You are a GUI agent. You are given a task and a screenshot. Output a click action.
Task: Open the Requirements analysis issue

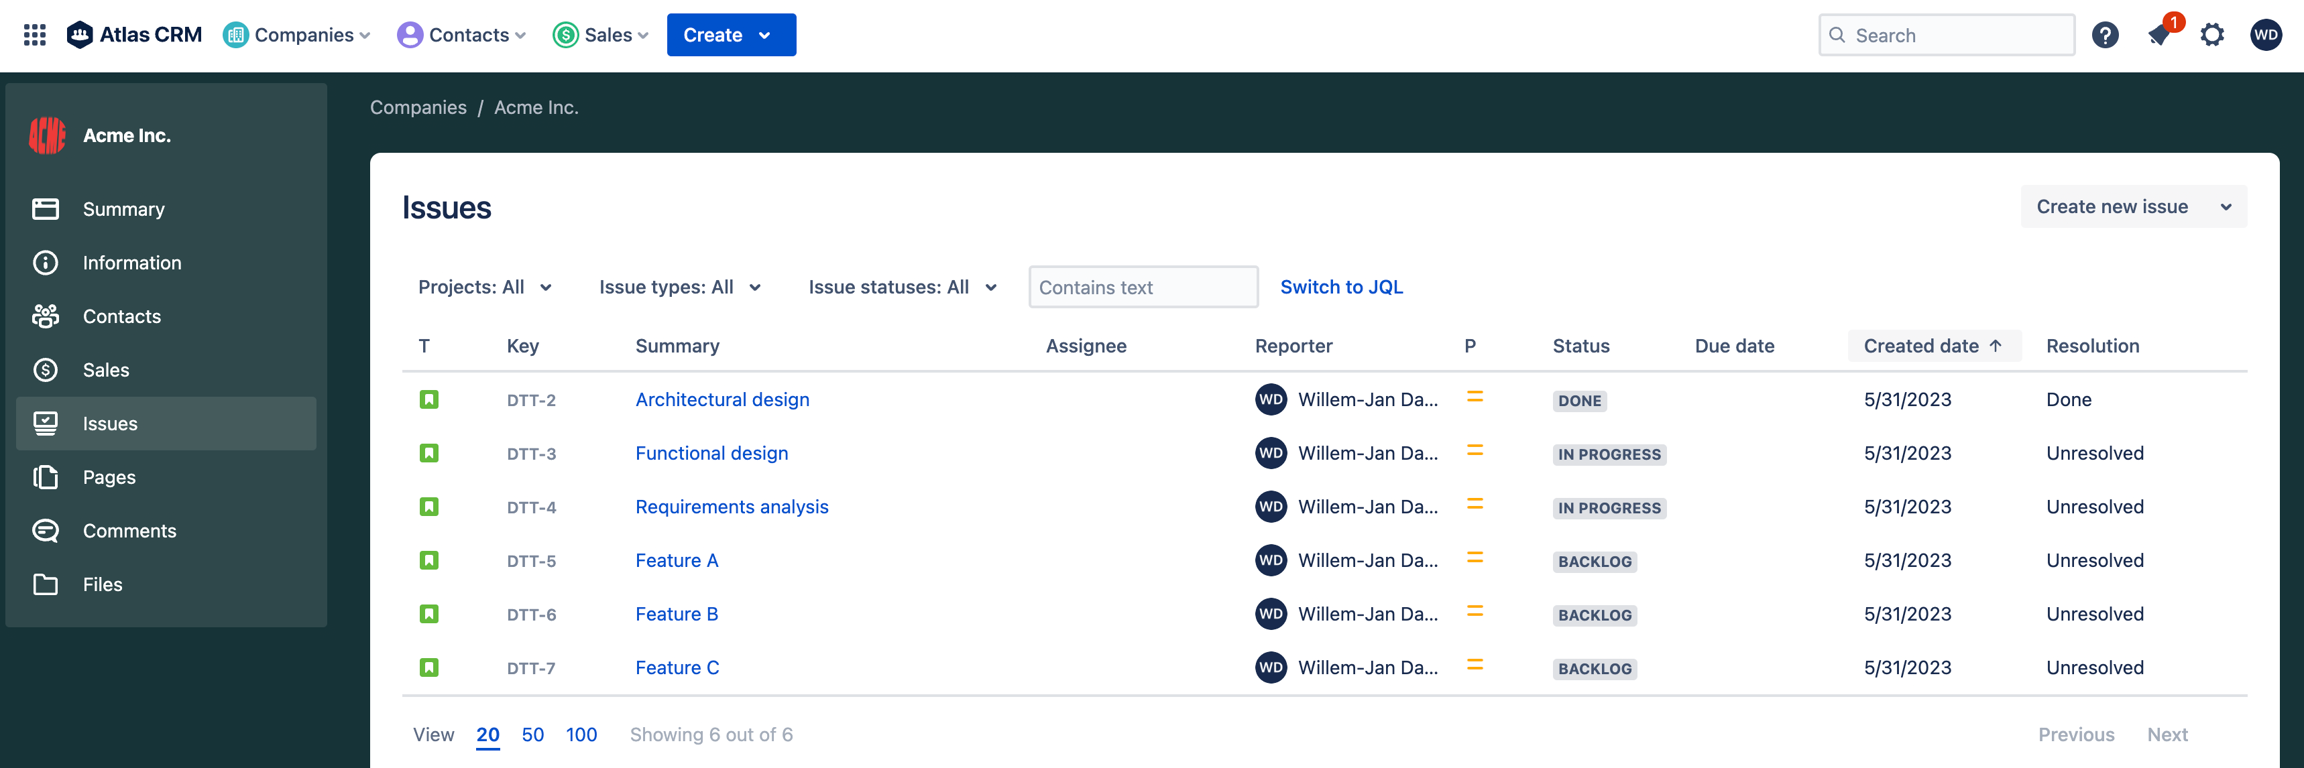pyautogui.click(x=731, y=507)
